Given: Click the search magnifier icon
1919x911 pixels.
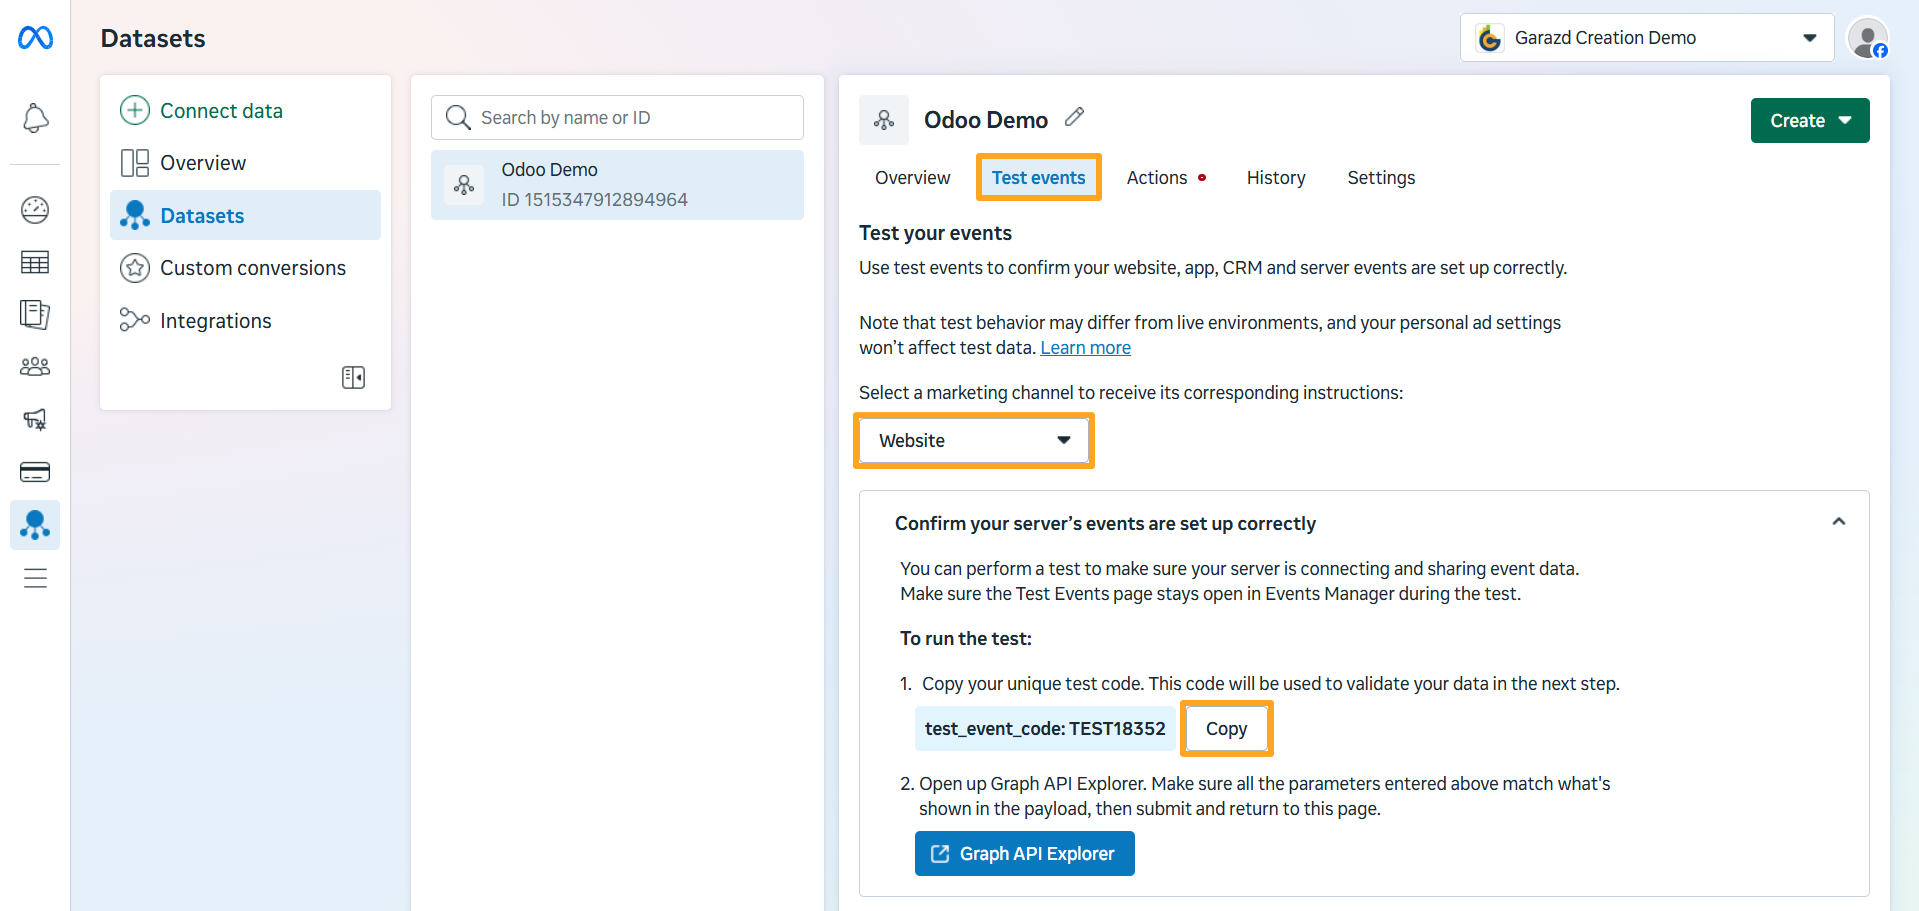Looking at the screenshot, I should (x=458, y=118).
